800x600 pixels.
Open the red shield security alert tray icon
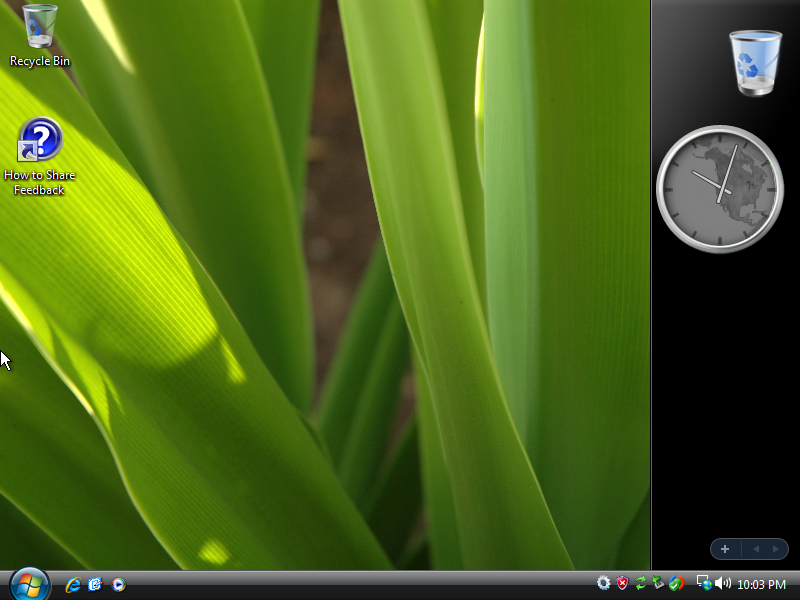[x=622, y=583]
